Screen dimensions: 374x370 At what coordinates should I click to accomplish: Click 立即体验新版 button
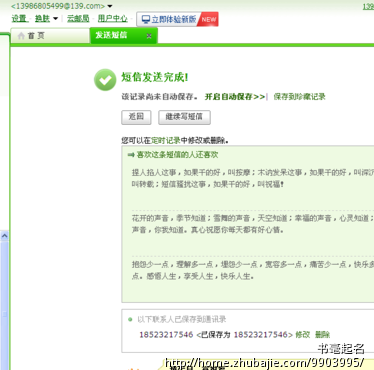coord(177,19)
